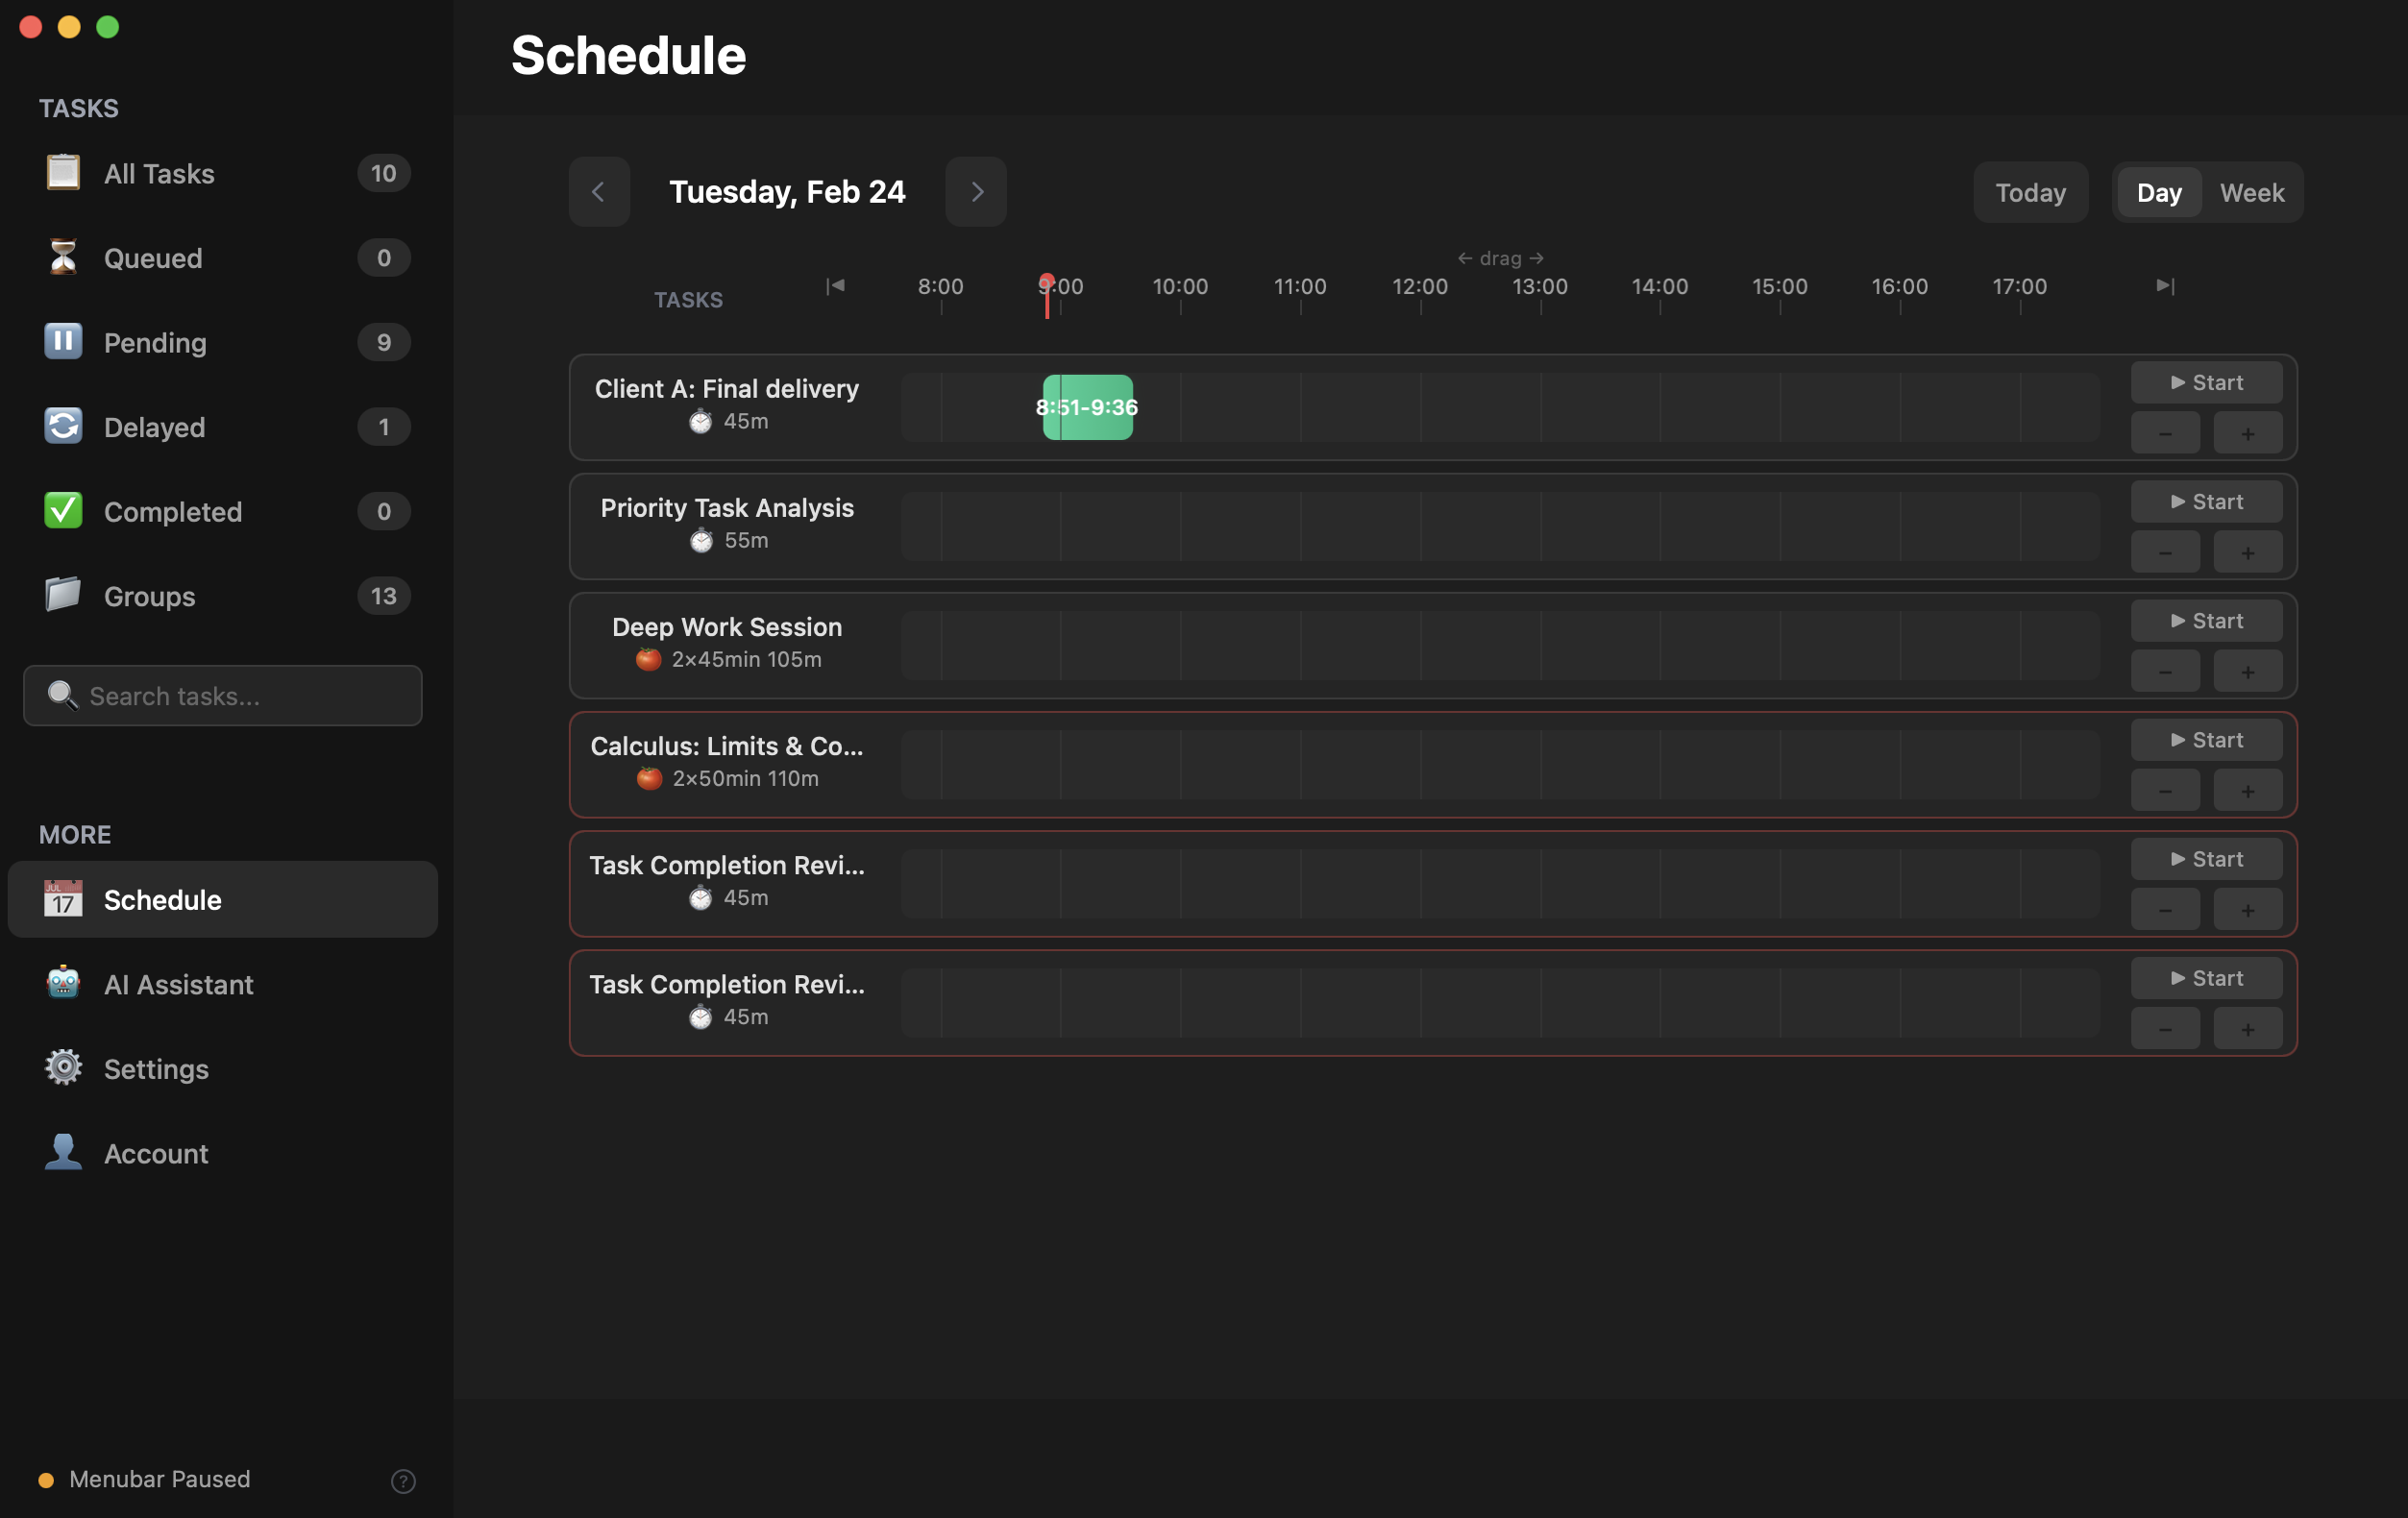Select the Day view toggle

(2158, 192)
